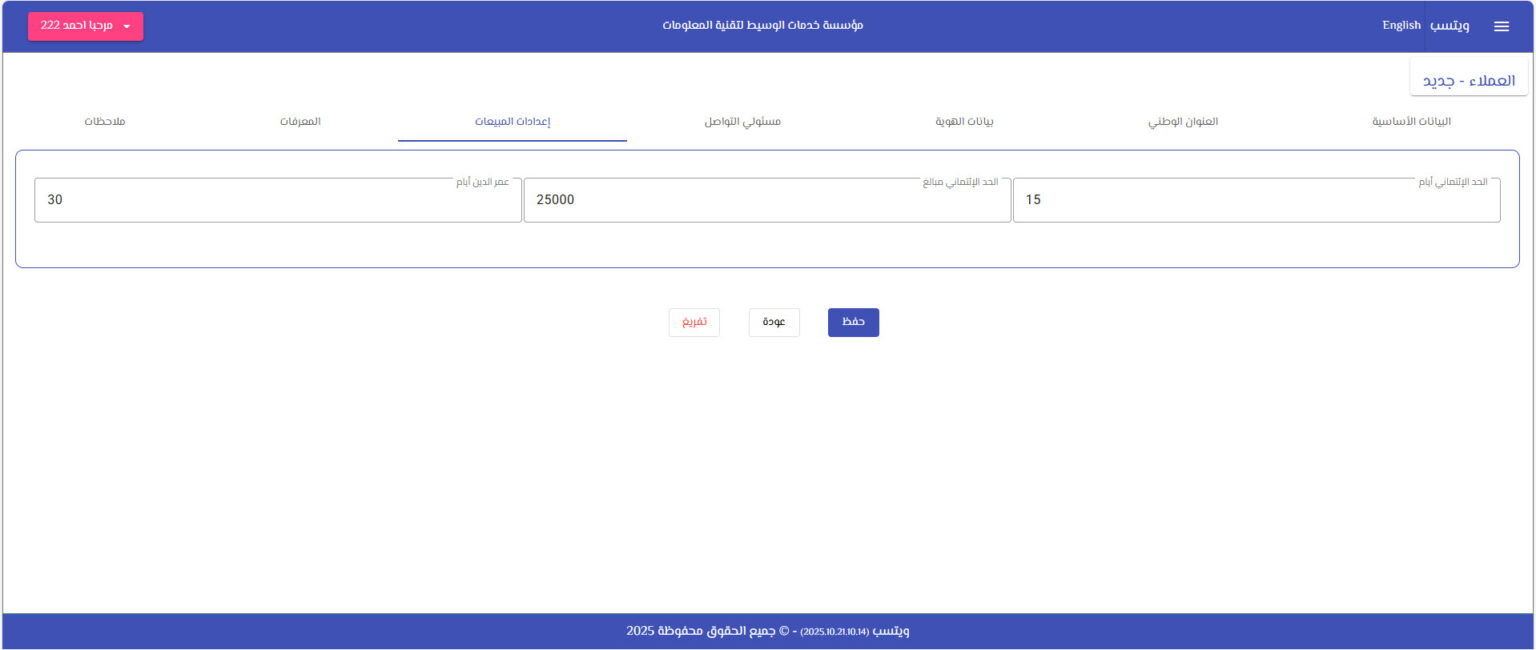Focus the عمر الدين أيام field showing 30
Screen dimensions: 1536x650
pos(277,199)
